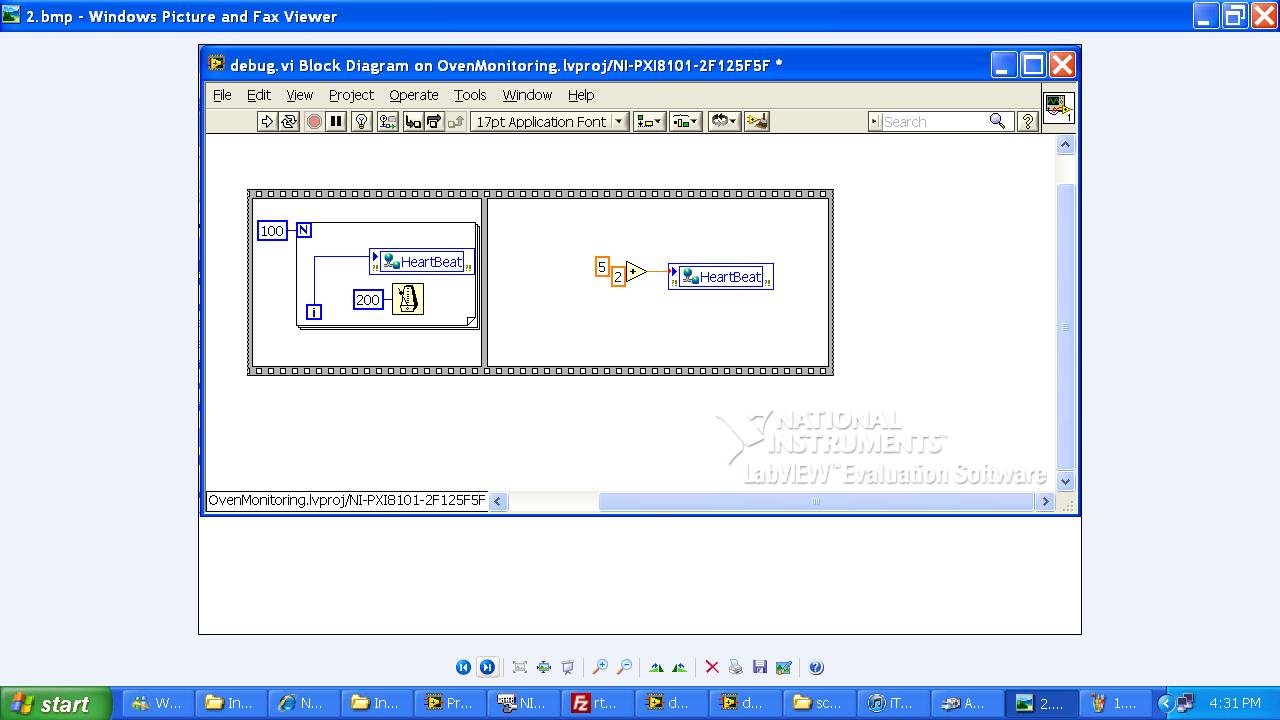
Task: Click the vertical scrollbar up arrow
Action: [x=1065, y=145]
